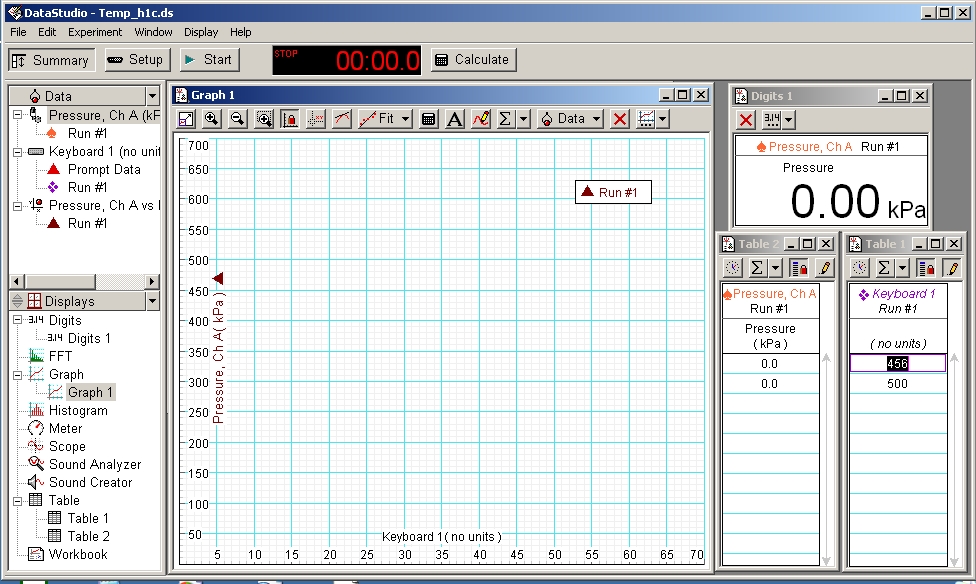Collapse the Keyboard 1 tree node
Screen dimensions: 976x584
coord(18,152)
